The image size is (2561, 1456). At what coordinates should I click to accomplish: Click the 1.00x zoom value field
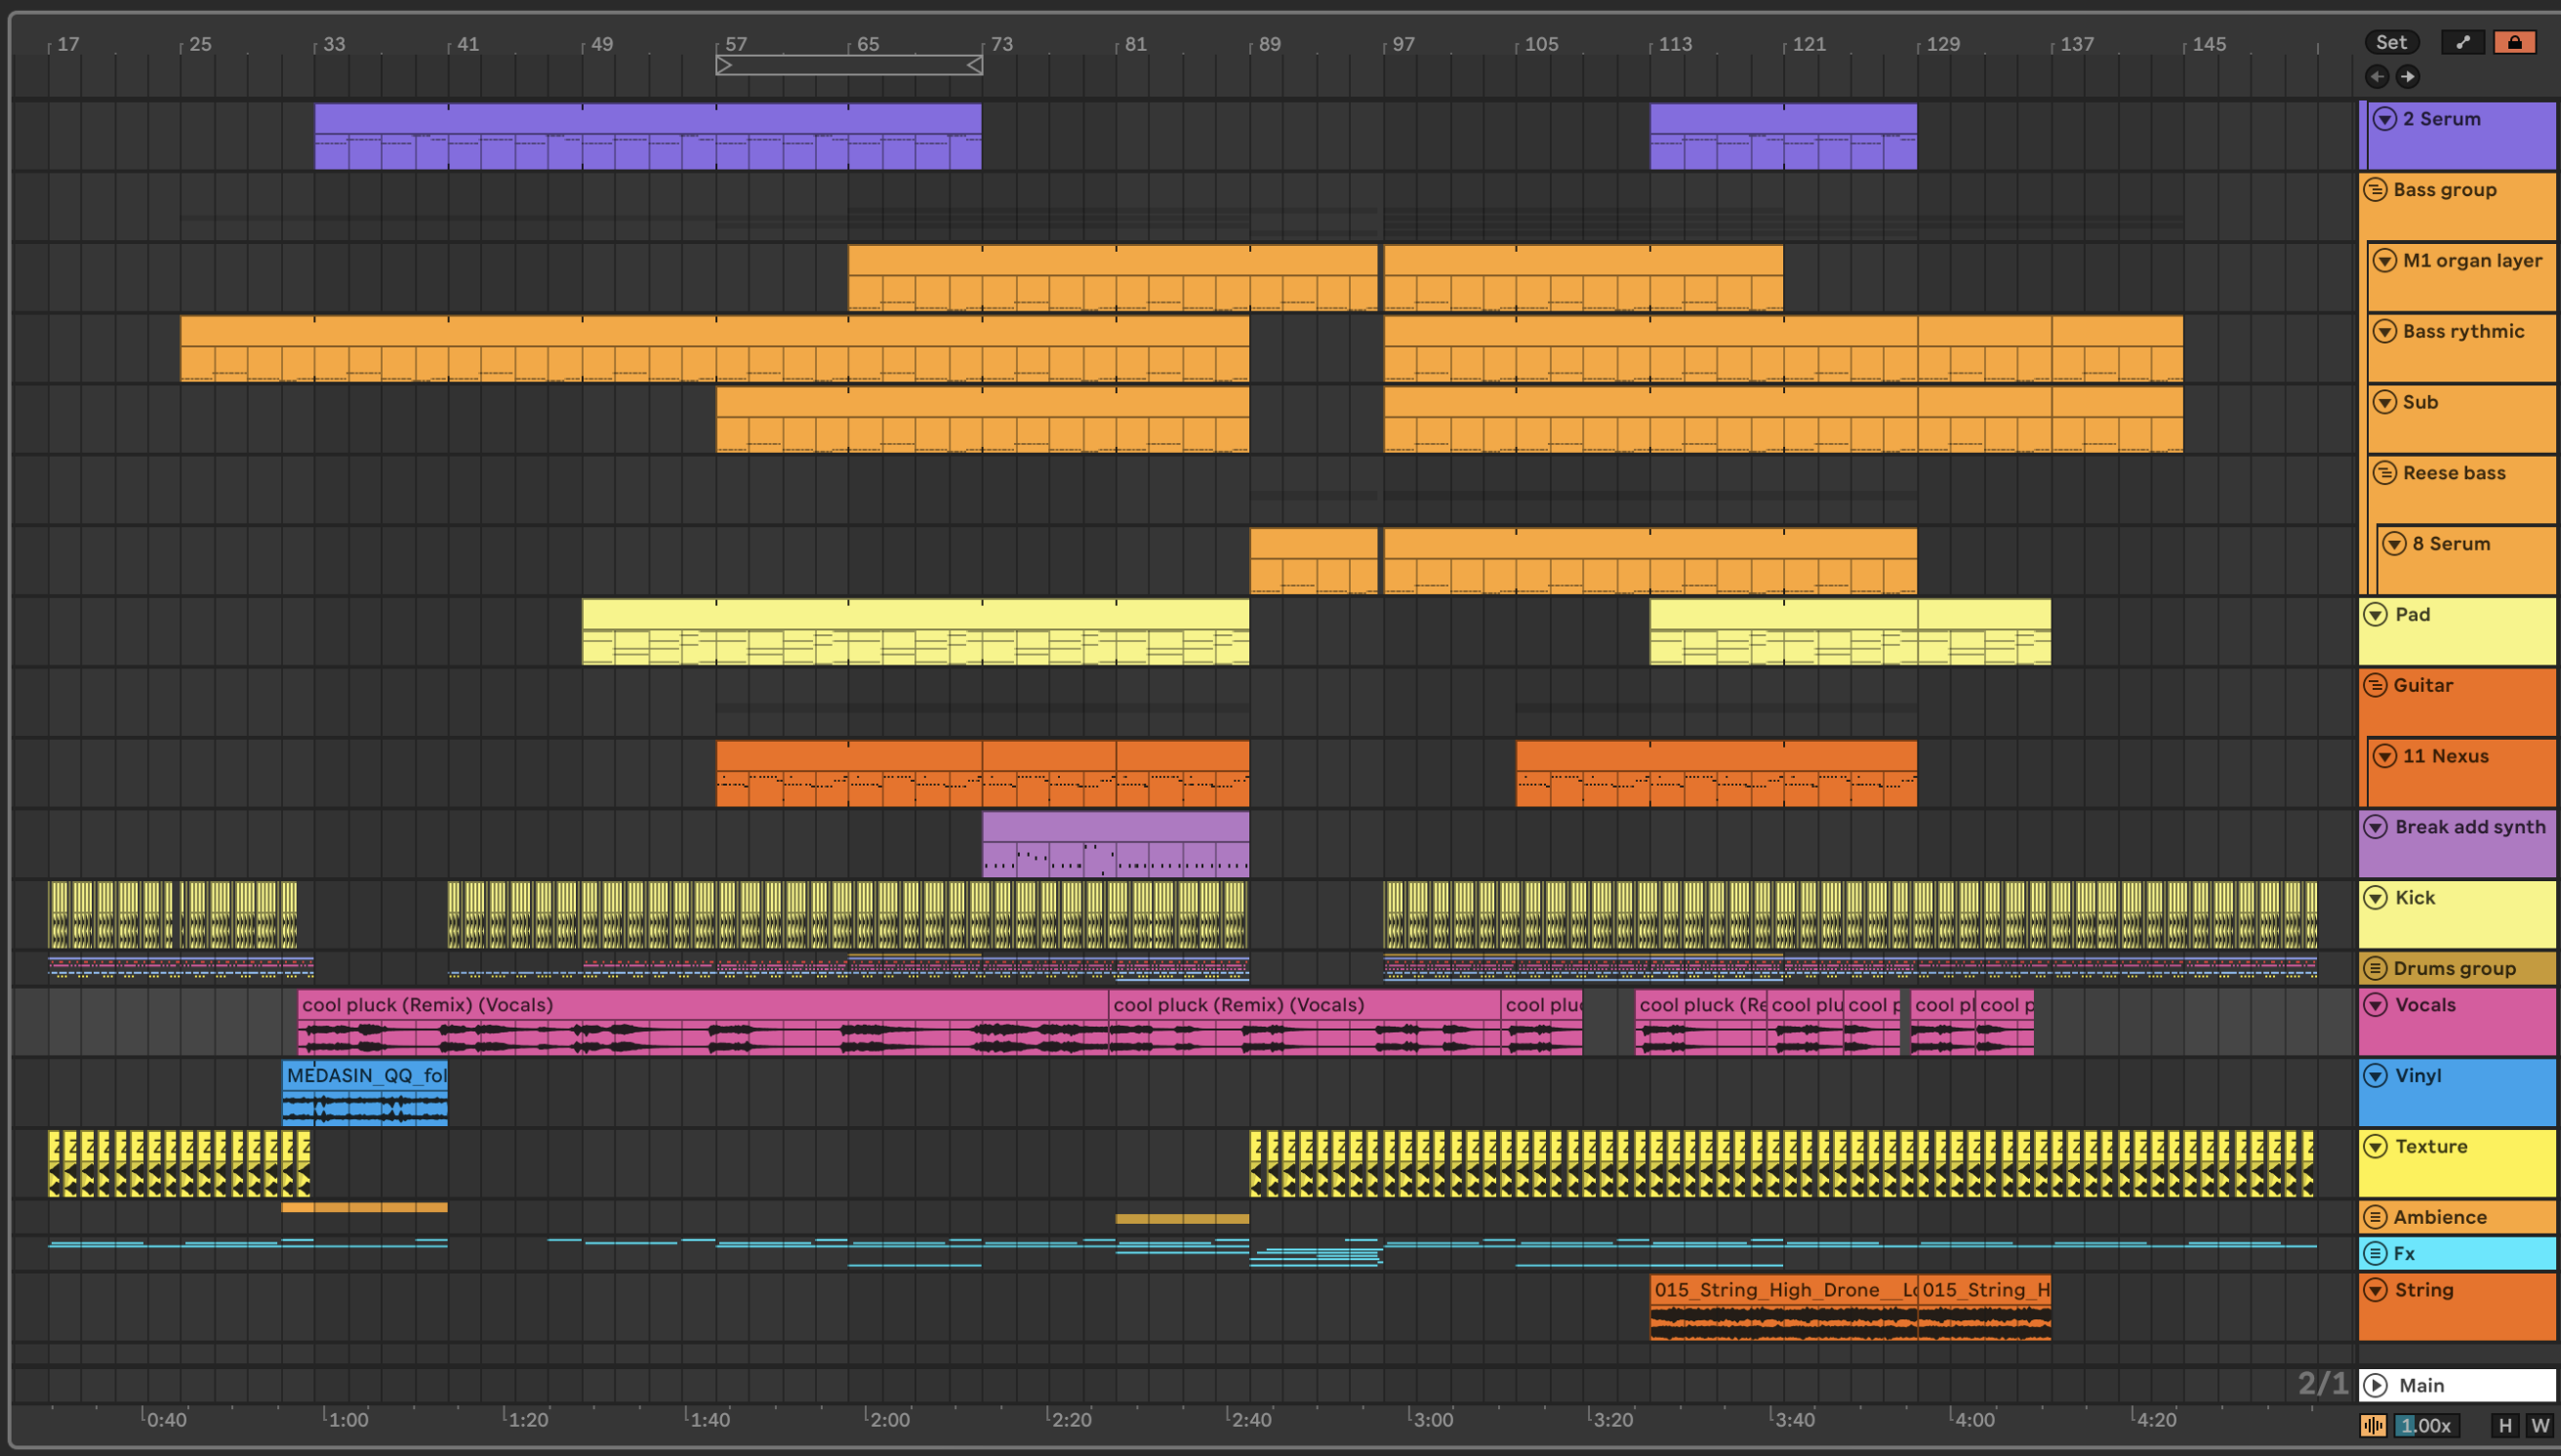click(2426, 1426)
